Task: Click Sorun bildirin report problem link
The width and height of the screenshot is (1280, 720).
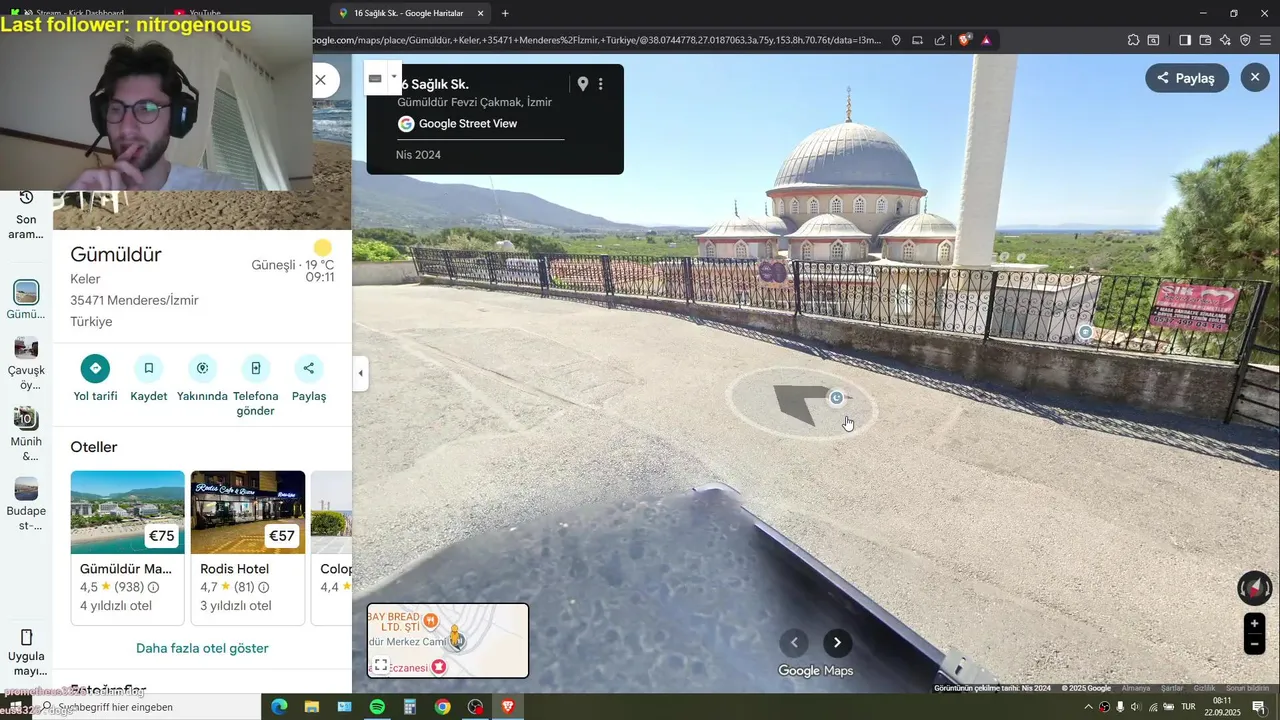Action: coord(1248,688)
